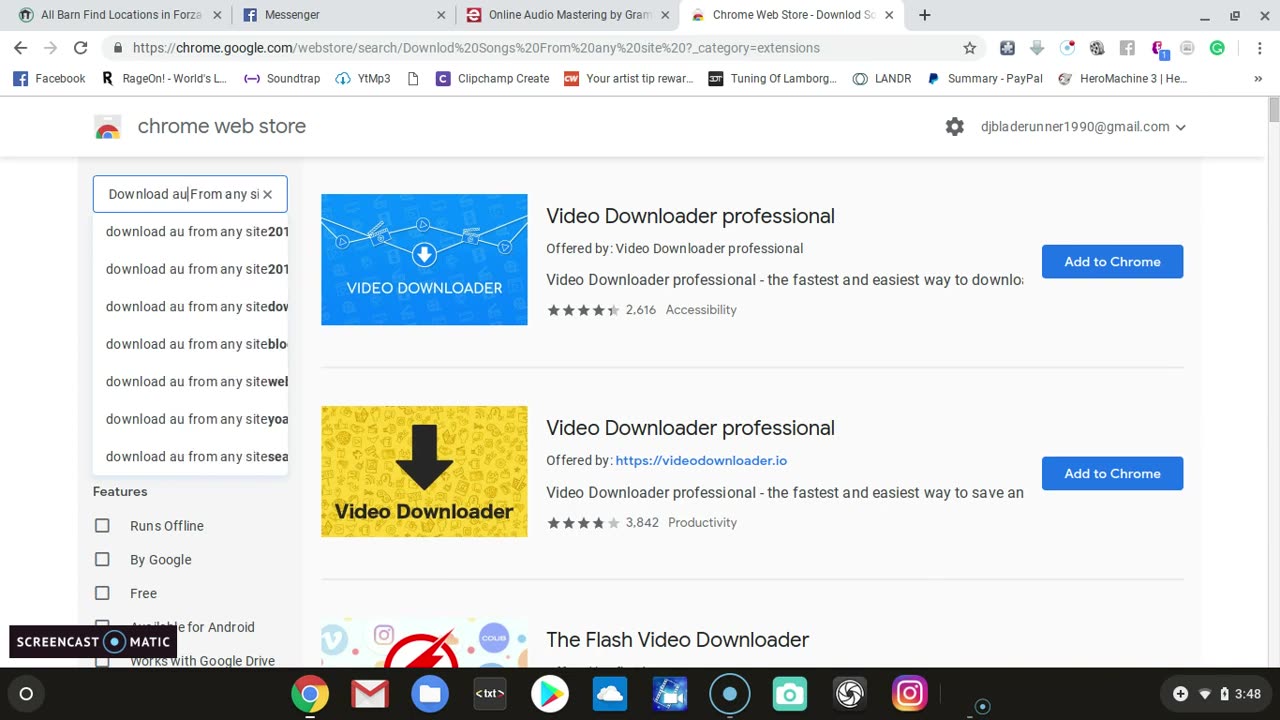1280x720 pixels.
Task: Check the By Google filter
Action: (x=102, y=560)
